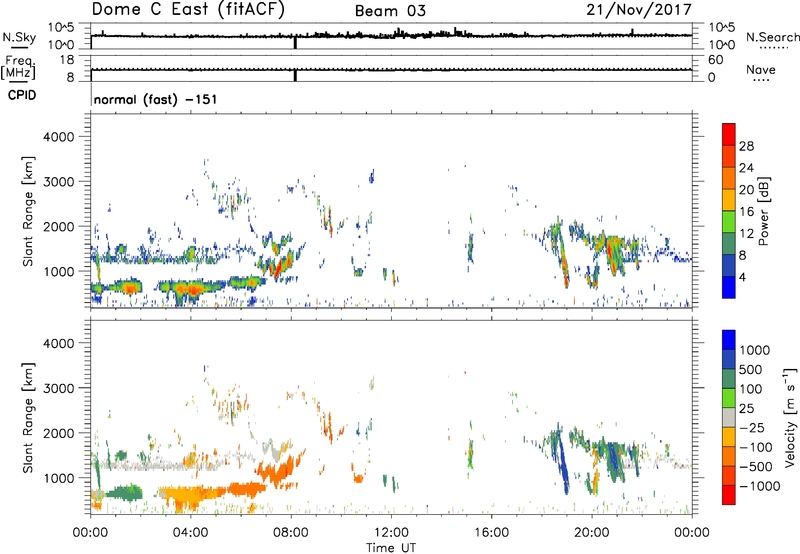The image size is (800, 554).
Task: Click the "18" tick on the frequency axis
Action: [x=67, y=60]
